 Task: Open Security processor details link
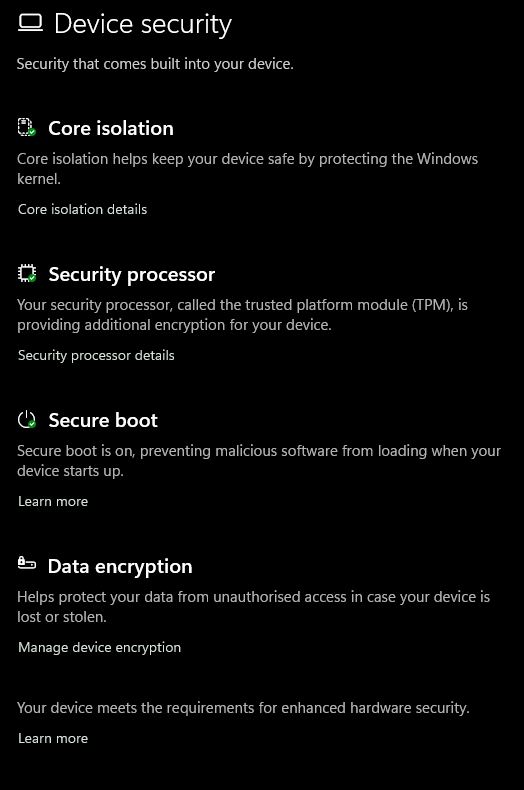[x=96, y=356]
